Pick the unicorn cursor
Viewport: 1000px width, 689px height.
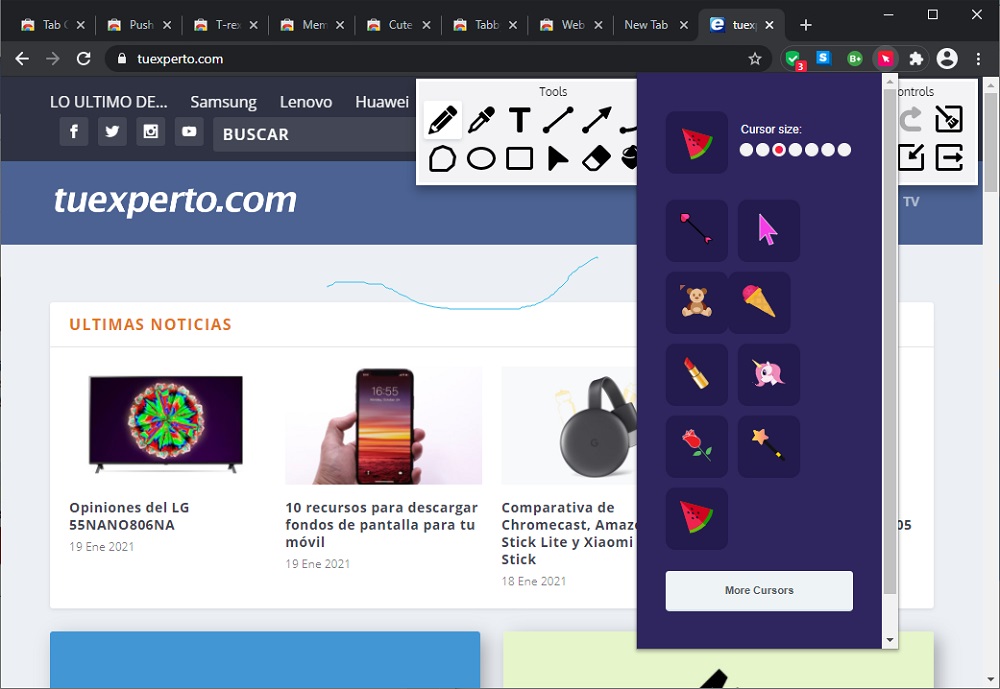(x=768, y=374)
